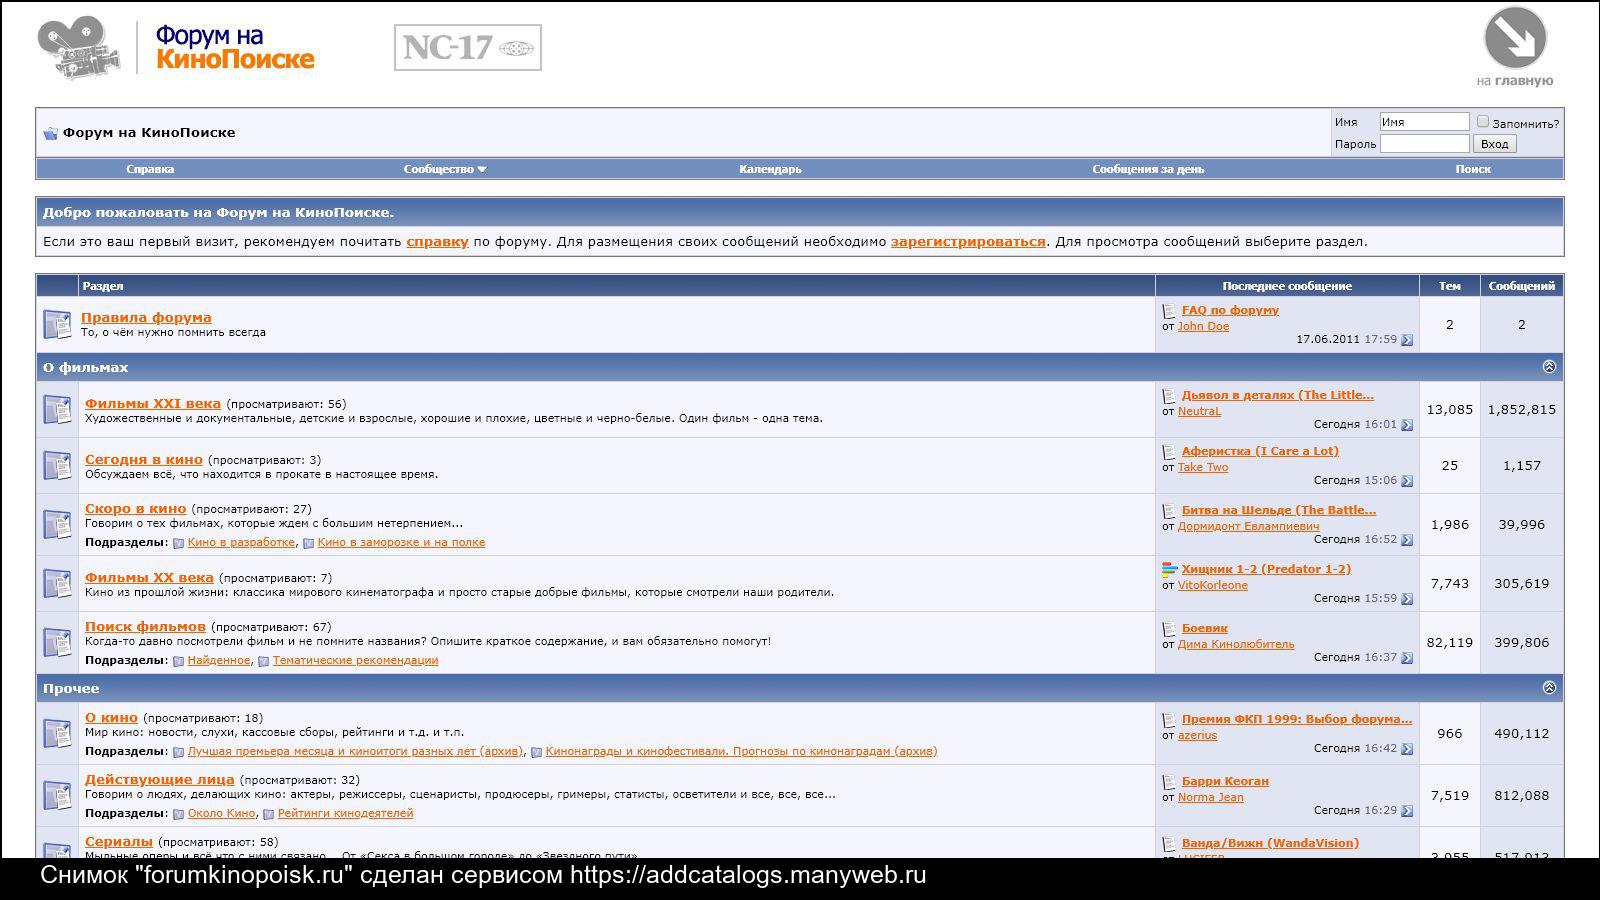1600x900 pixels.
Task: Open user profile Norma Jean
Action: click(x=1211, y=797)
